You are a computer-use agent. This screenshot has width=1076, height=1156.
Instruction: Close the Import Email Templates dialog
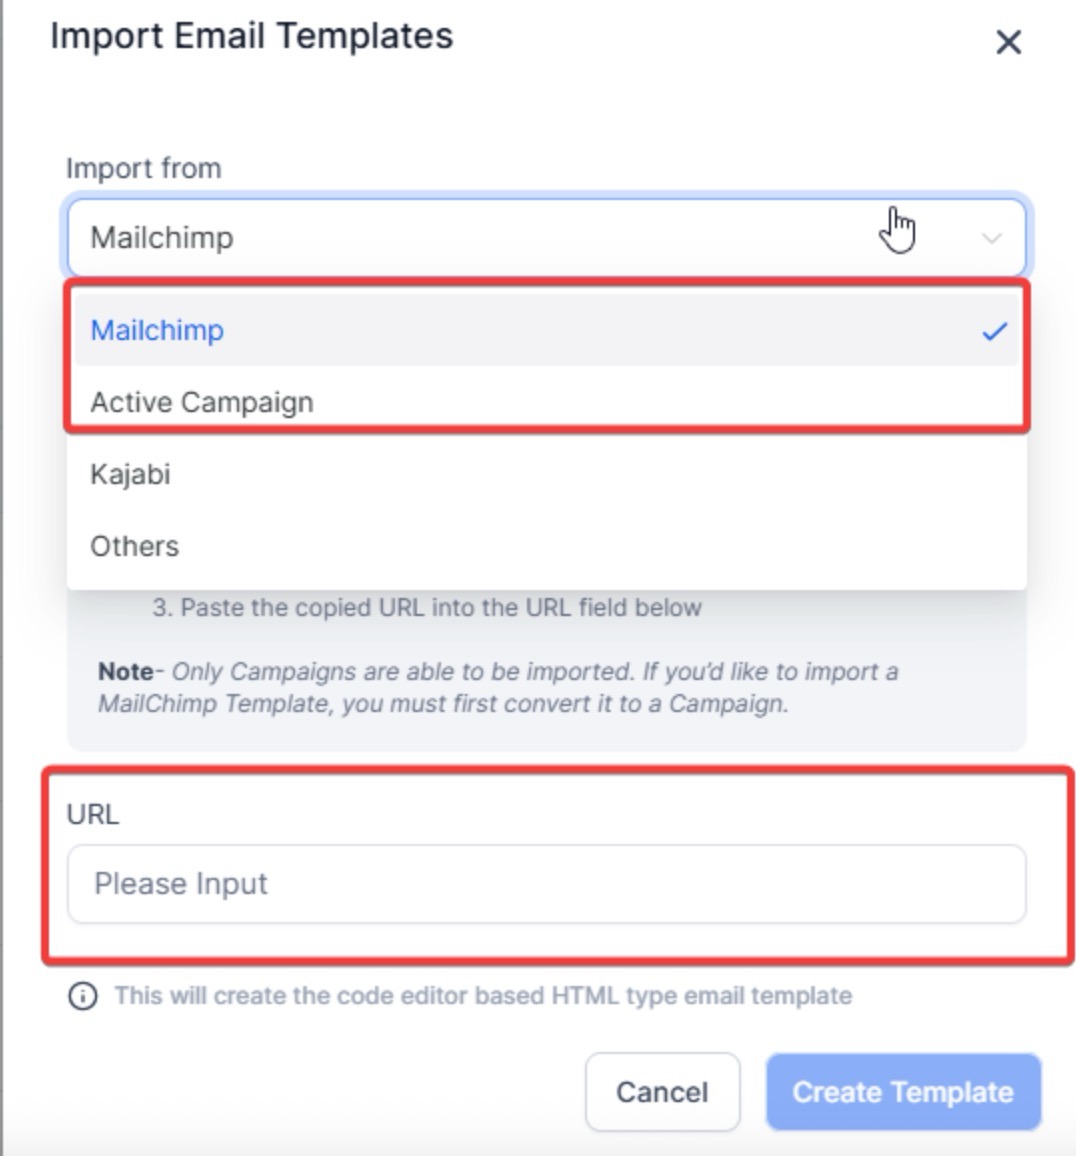(1008, 42)
